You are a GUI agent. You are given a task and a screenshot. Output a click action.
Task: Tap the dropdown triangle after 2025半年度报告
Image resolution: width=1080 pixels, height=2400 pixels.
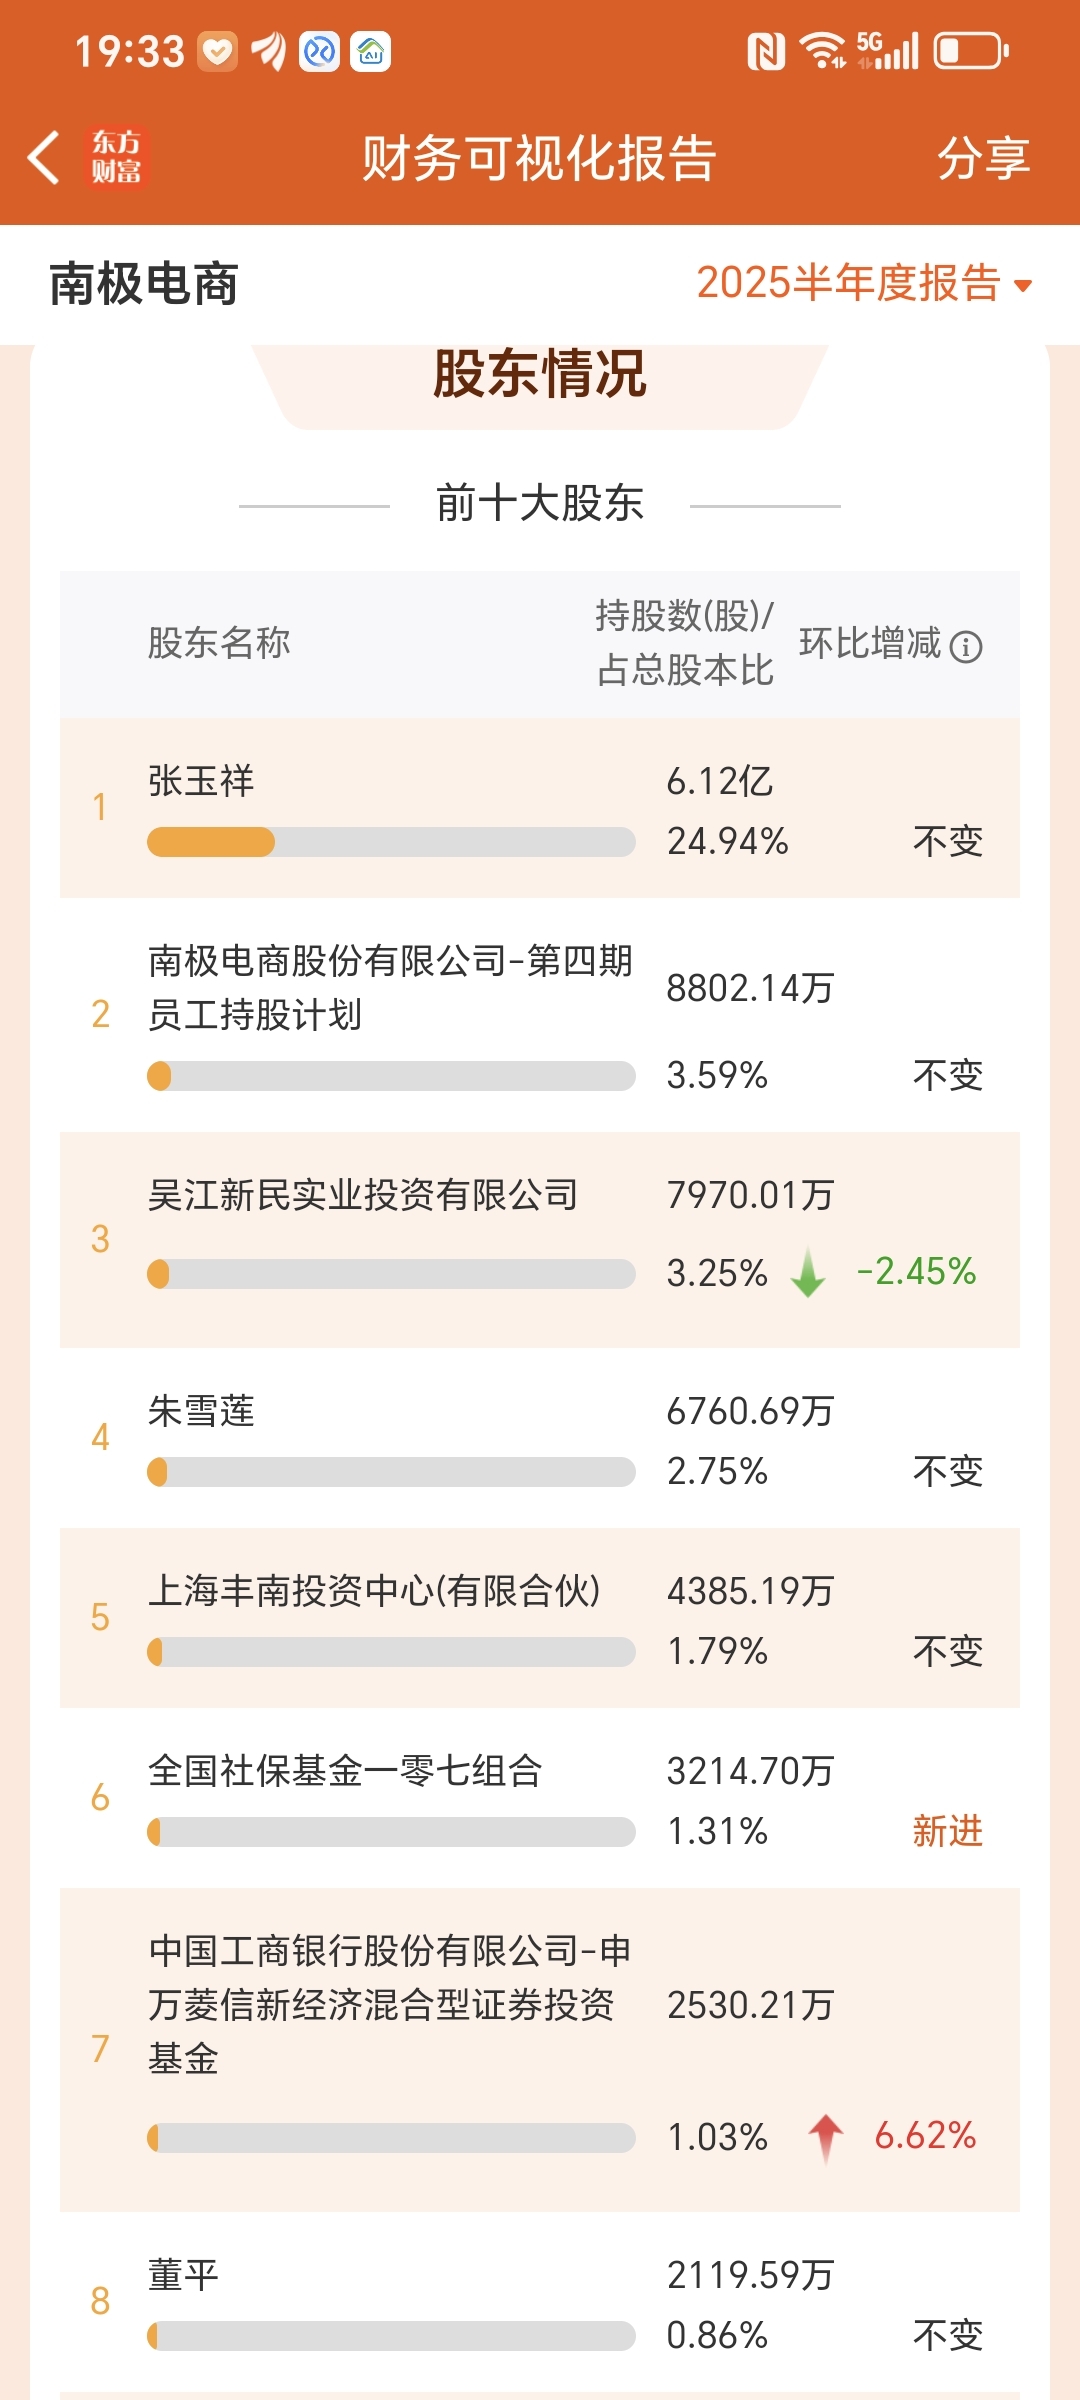point(1022,286)
